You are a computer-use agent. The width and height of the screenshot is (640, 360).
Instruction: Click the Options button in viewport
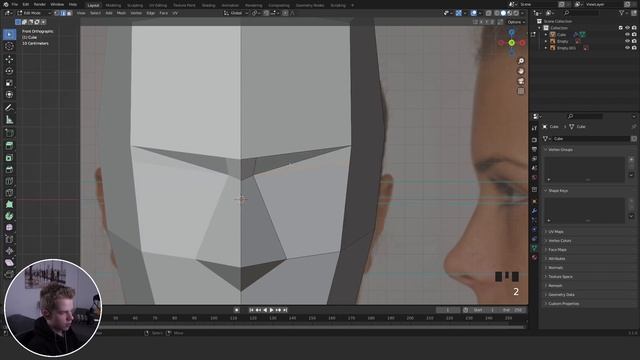tap(516, 22)
